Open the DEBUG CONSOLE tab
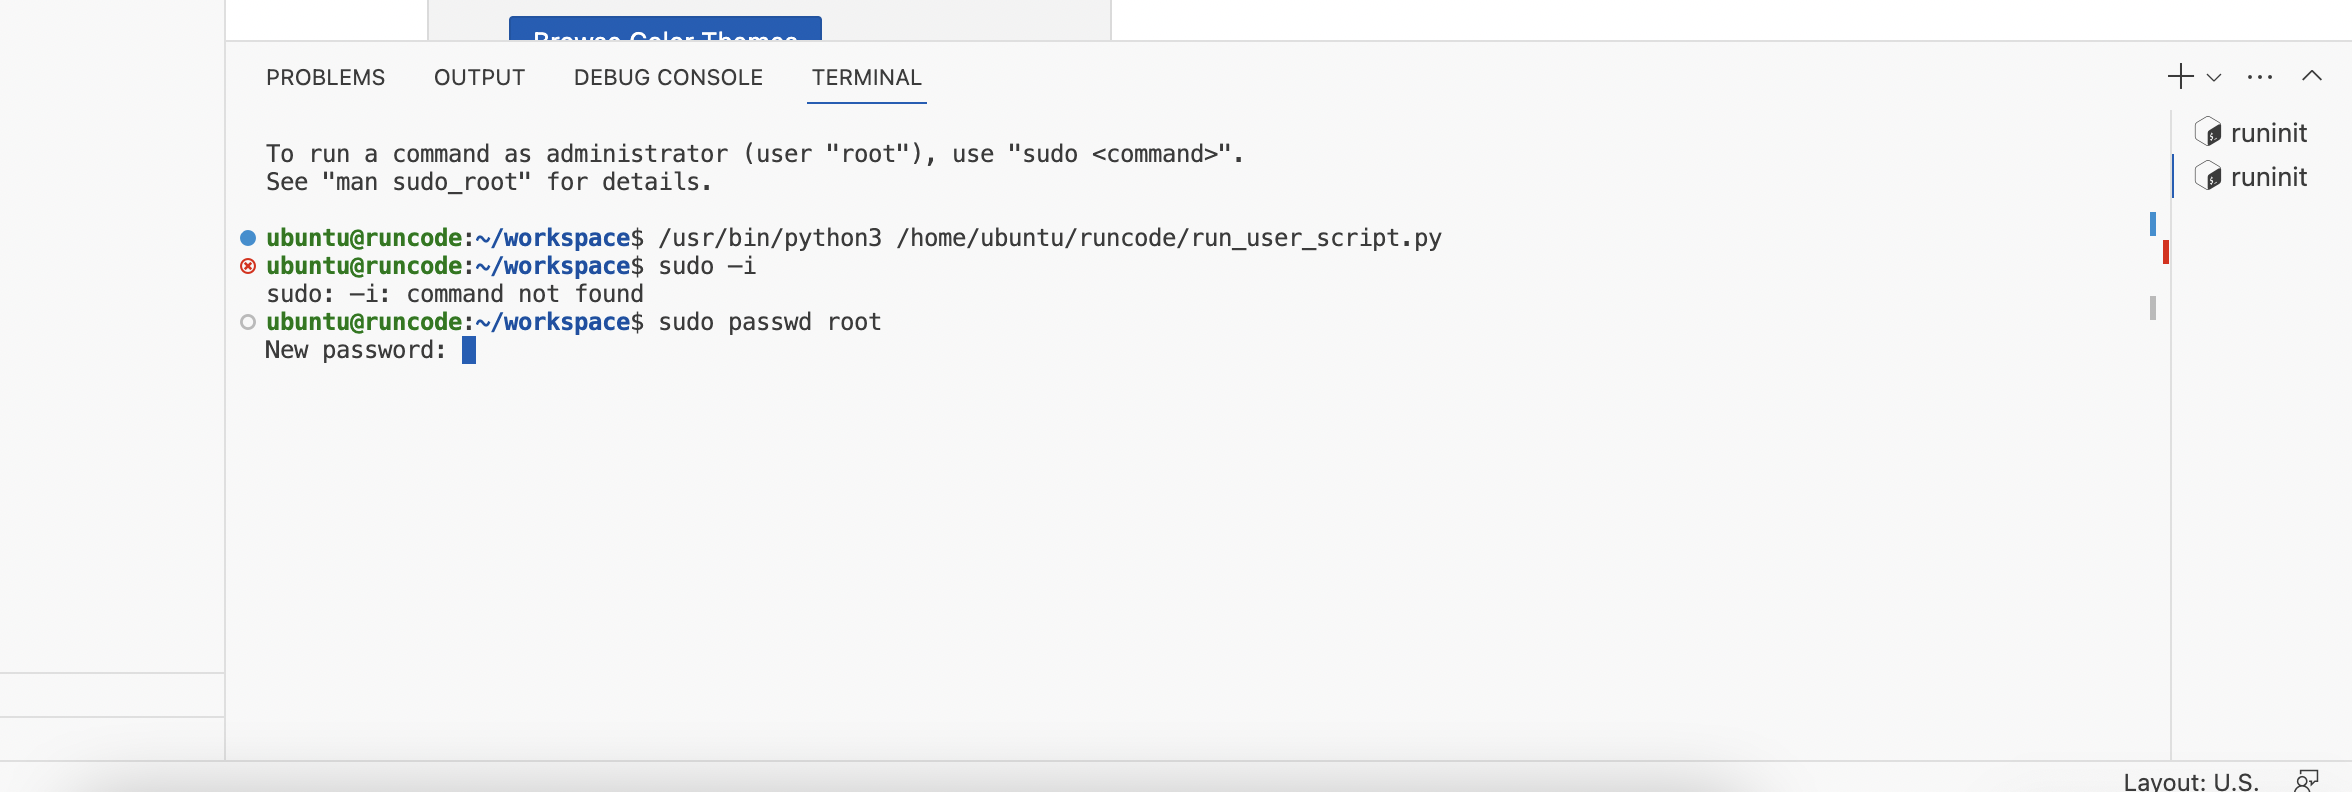 point(667,77)
